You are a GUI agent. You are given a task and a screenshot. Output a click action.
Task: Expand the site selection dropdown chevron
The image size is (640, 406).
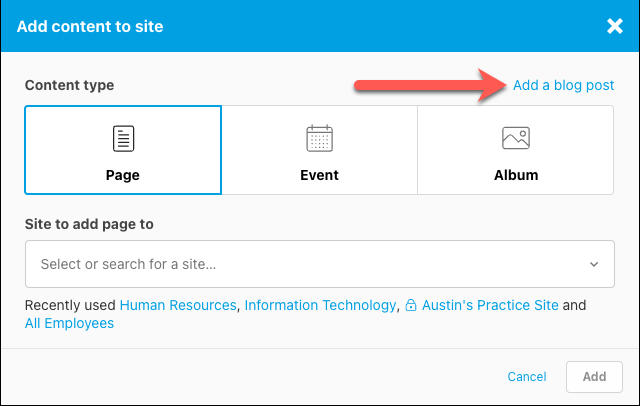[x=594, y=264]
